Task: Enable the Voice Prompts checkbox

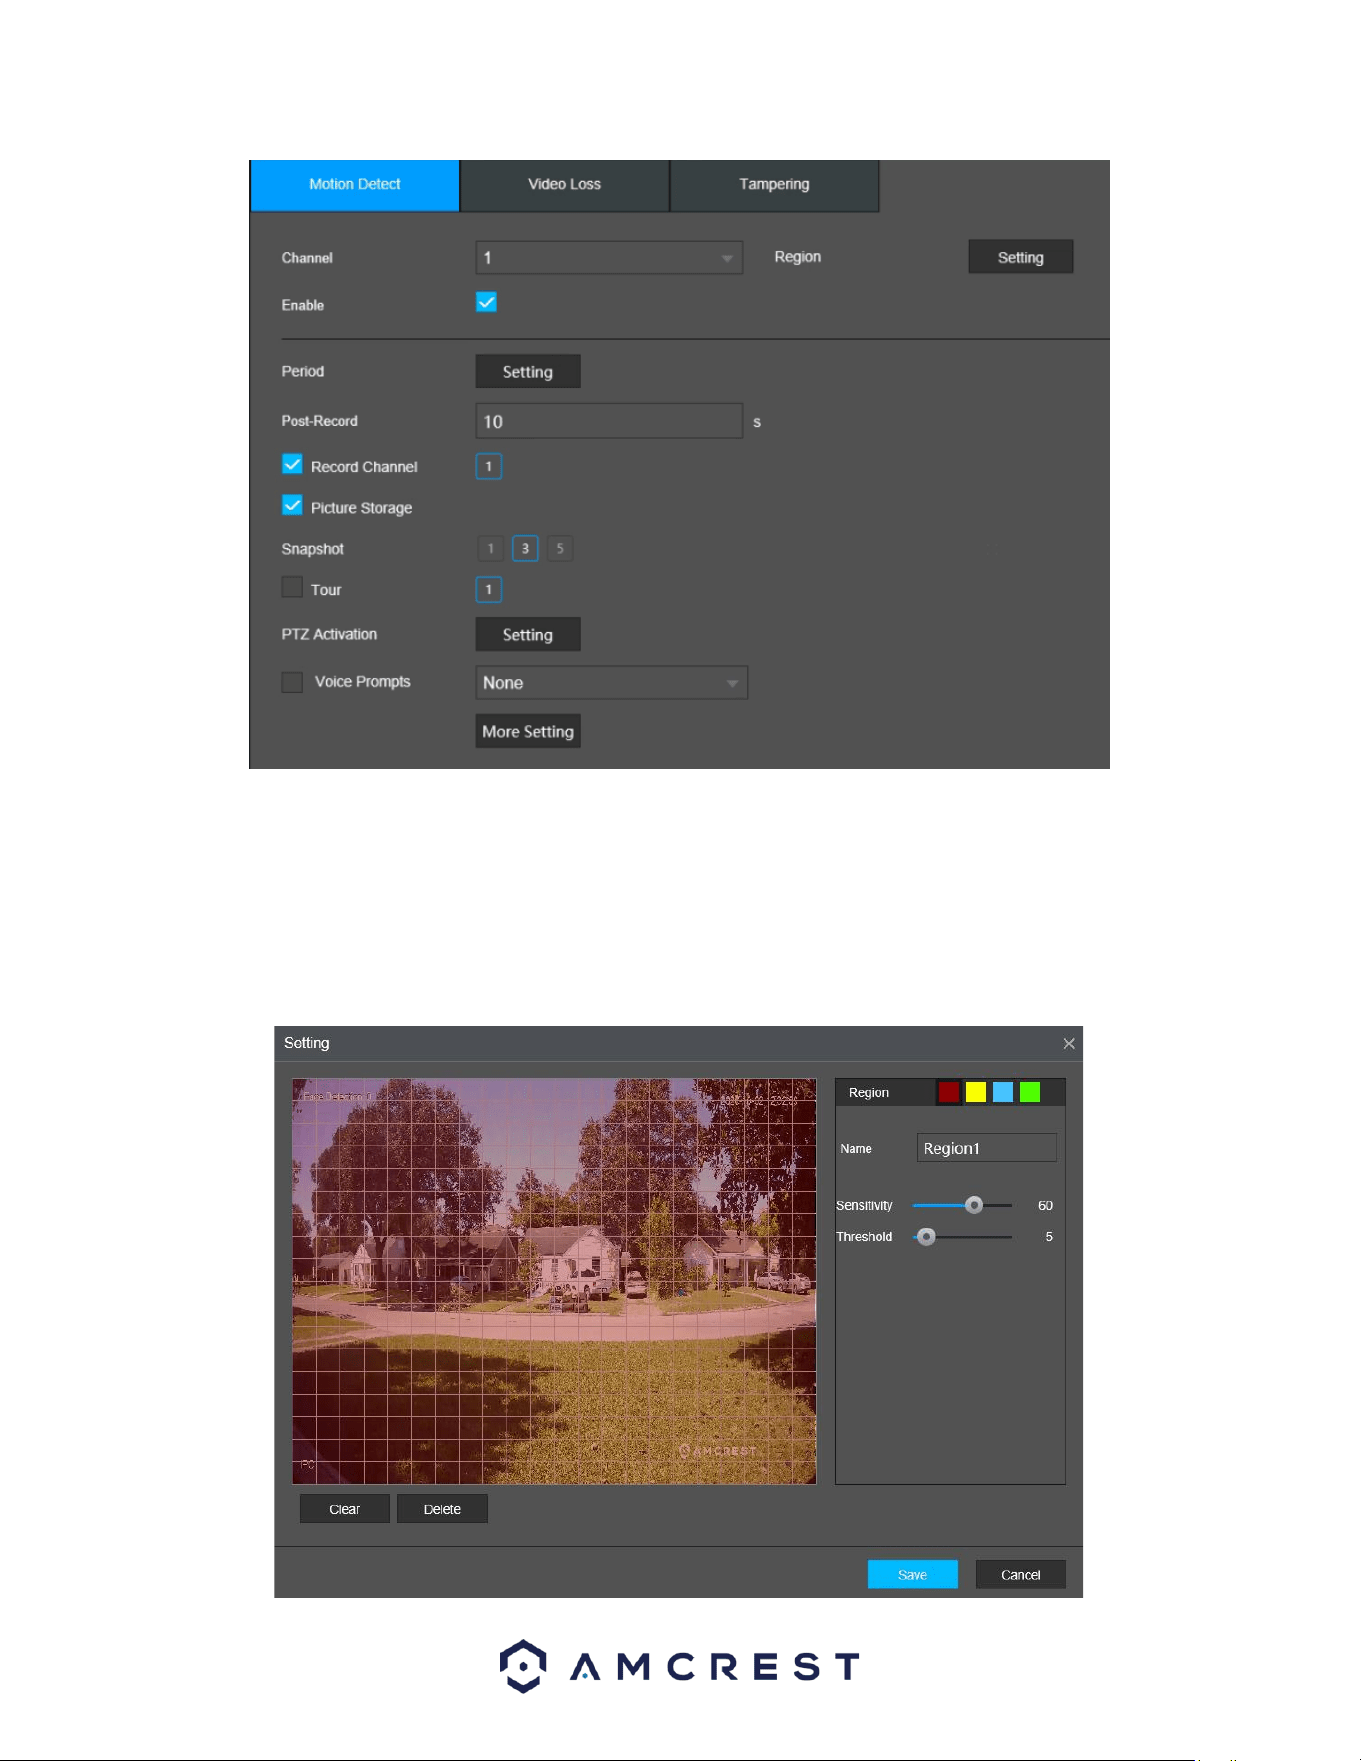Action: click(x=292, y=682)
